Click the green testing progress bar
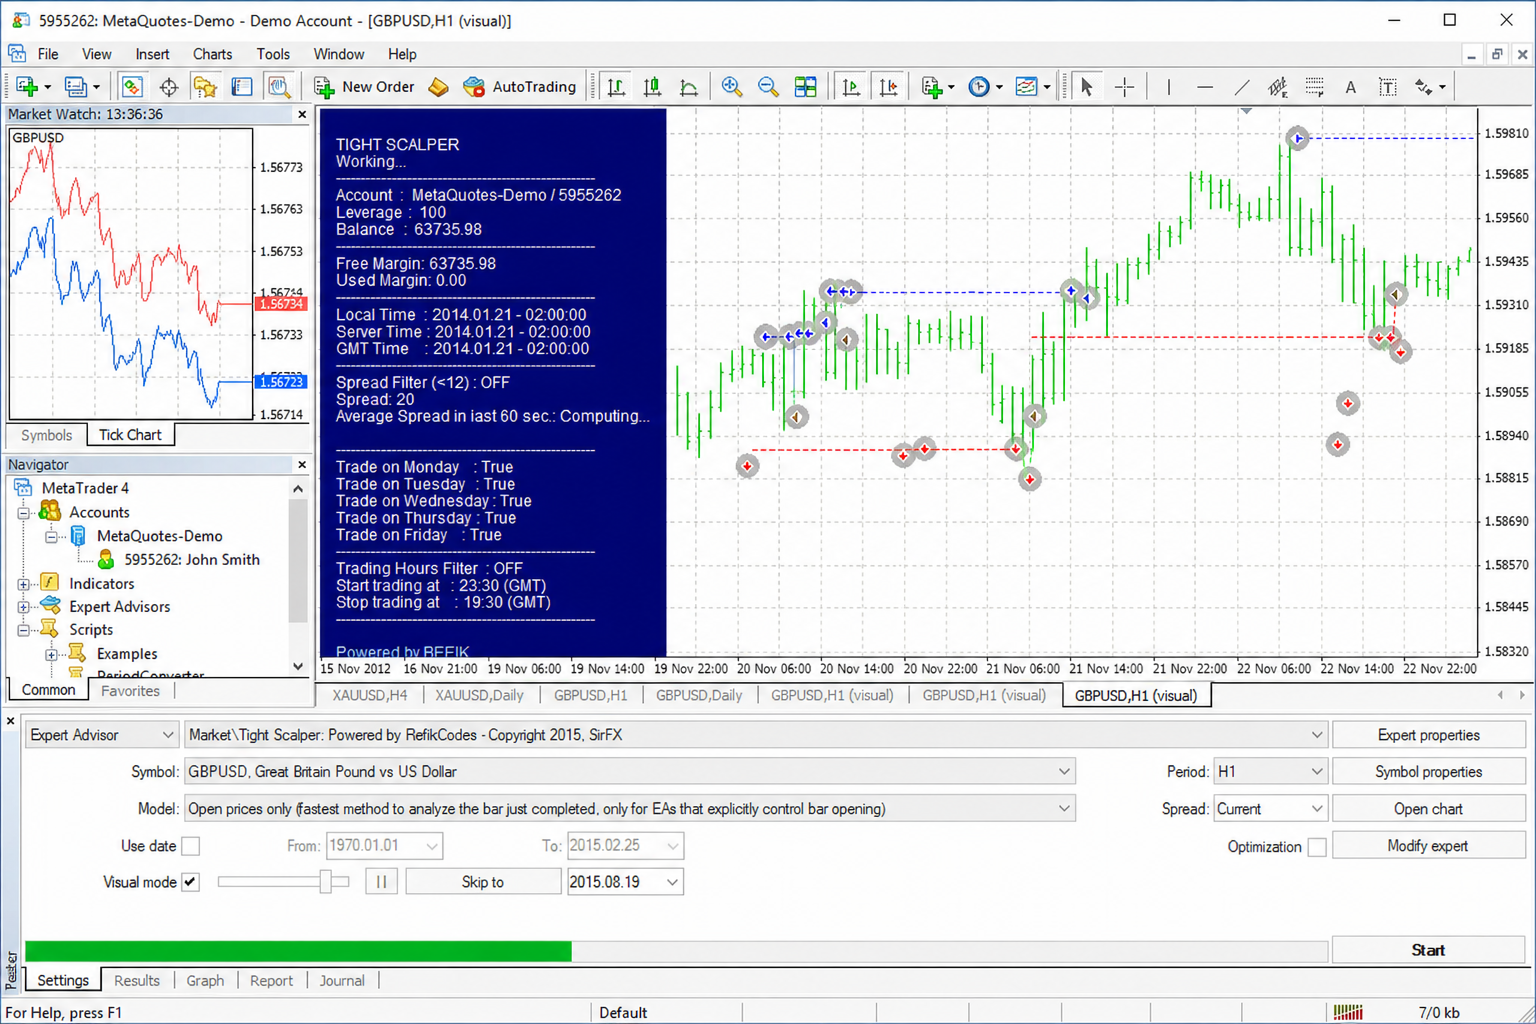Screen dimensions: 1536x1024 click(x=298, y=951)
